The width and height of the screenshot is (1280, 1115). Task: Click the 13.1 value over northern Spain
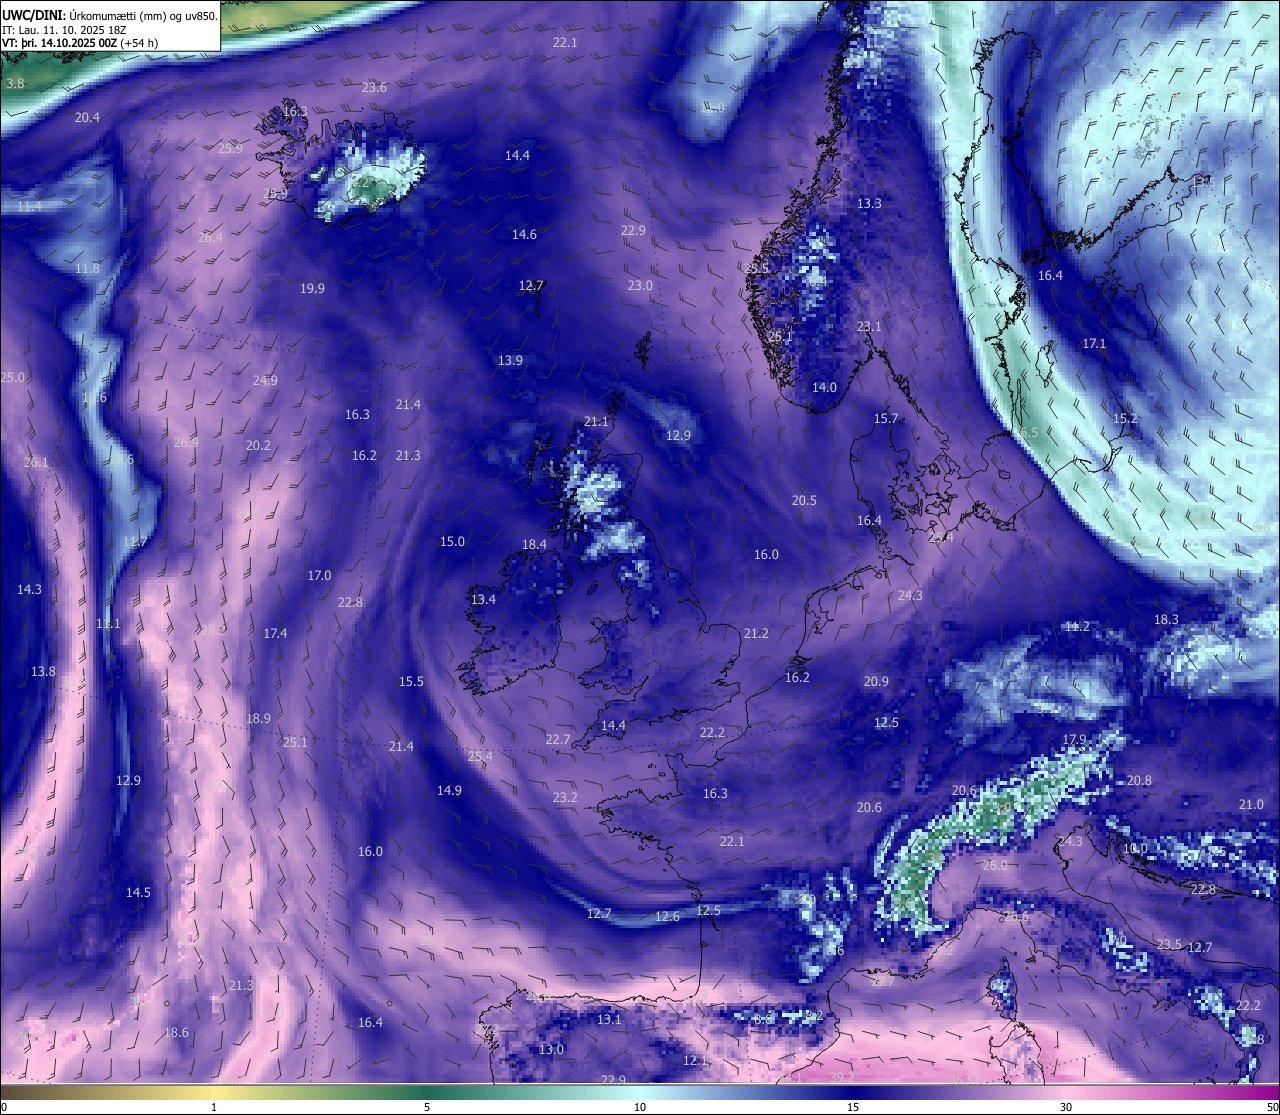tap(609, 1020)
